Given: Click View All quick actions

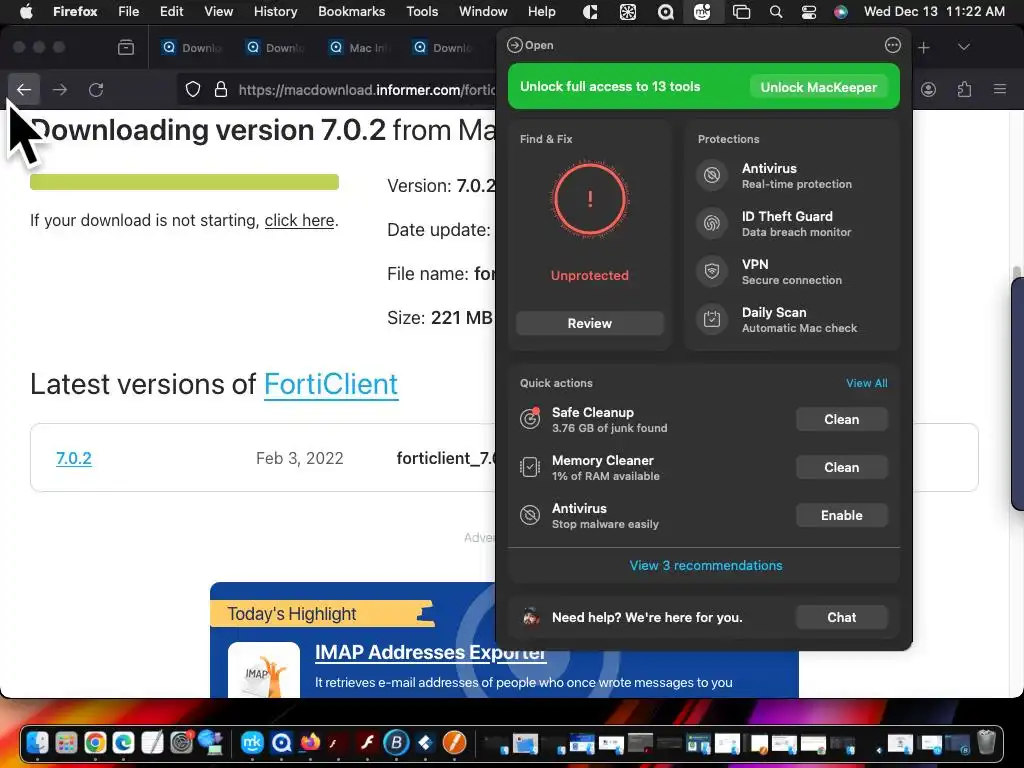Looking at the screenshot, I should [x=867, y=383].
